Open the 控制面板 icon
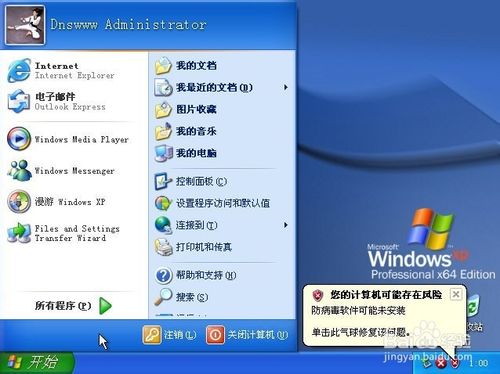 point(163,181)
